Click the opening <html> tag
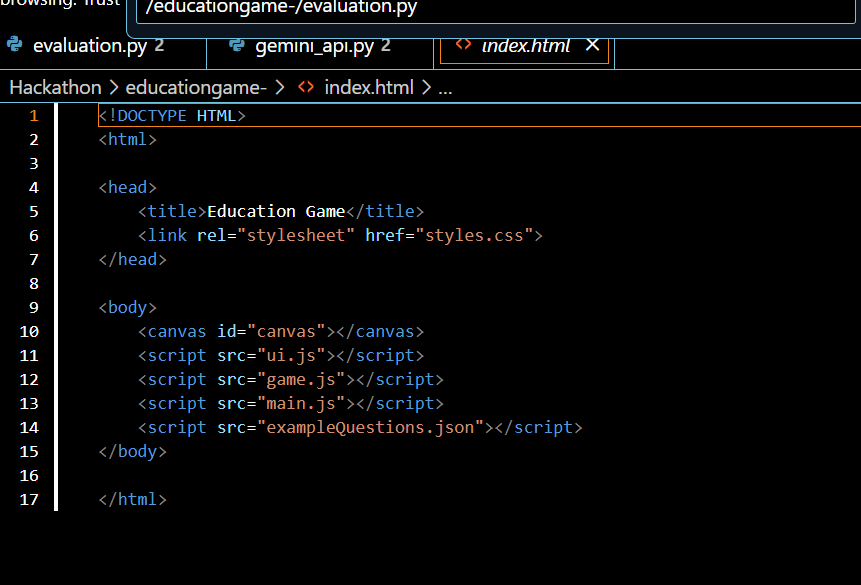This screenshot has height=585, width=861. click(127, 140)
